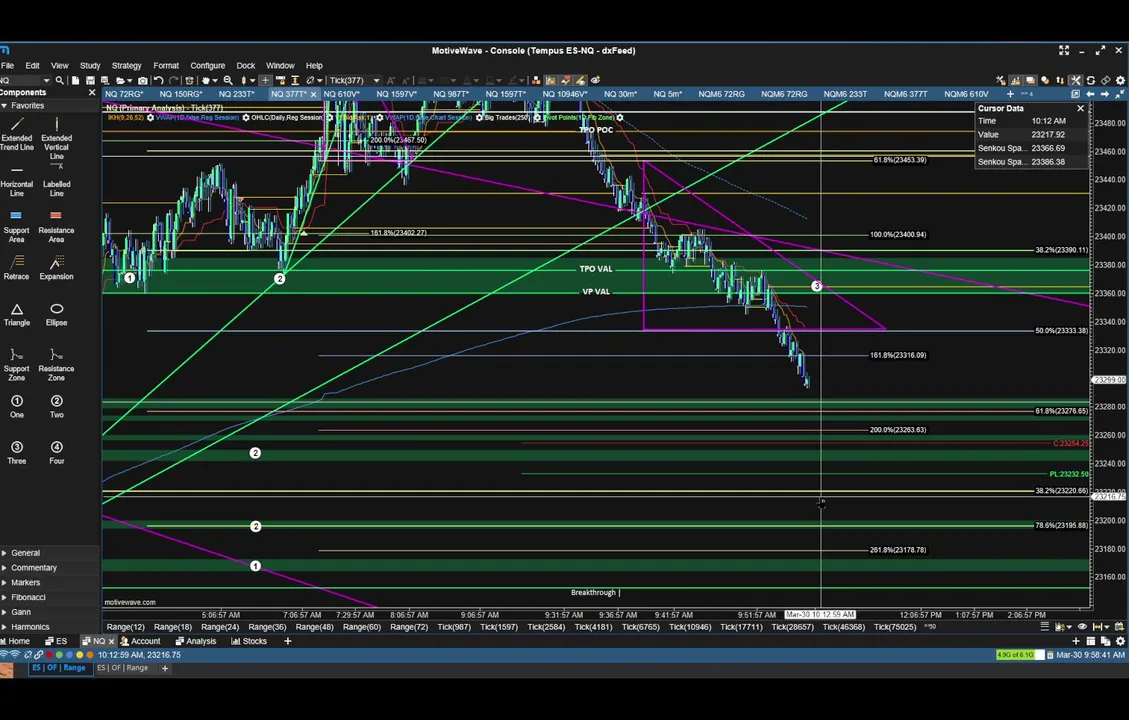Add a new chart tab with plus
Image resolution: width=1129 pixels, height=720 pixels.
tap(1009, 94)
